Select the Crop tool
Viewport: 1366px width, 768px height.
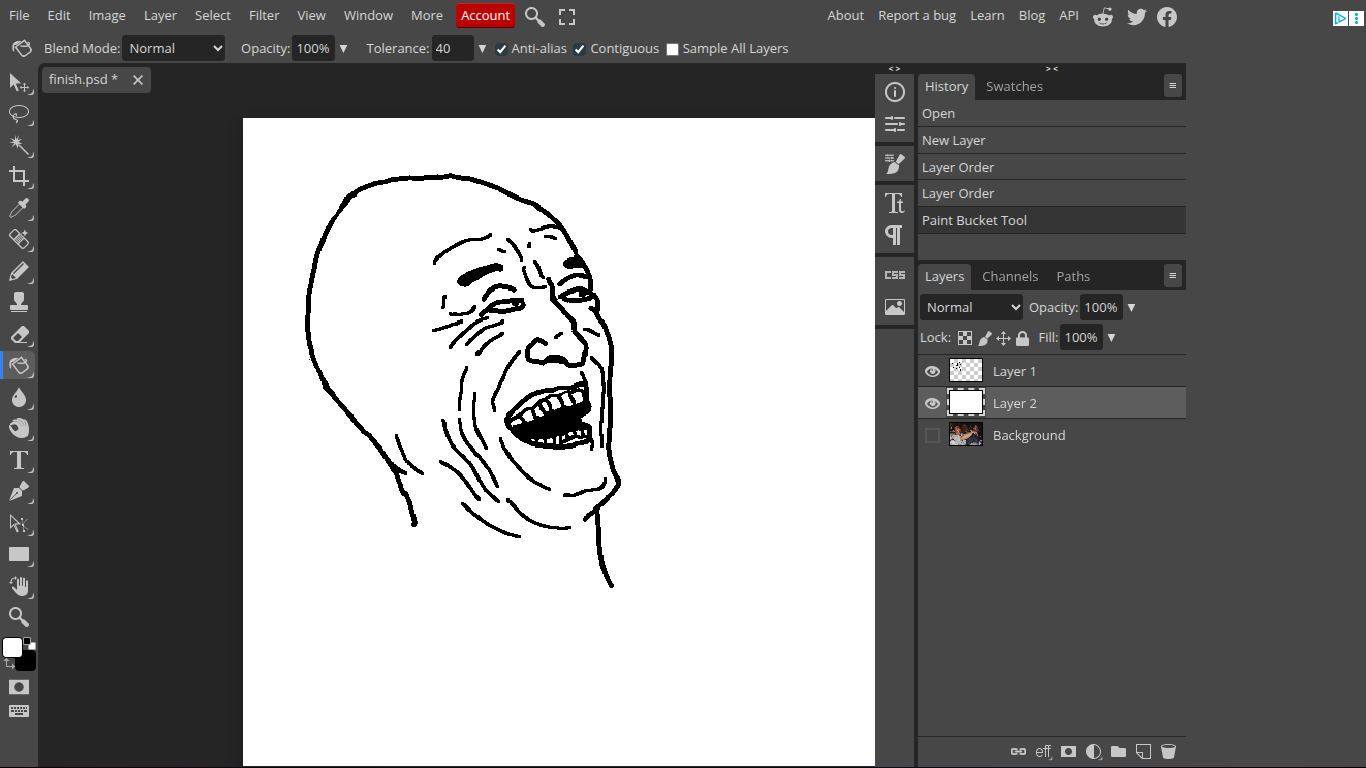click(x=19, y=177)
